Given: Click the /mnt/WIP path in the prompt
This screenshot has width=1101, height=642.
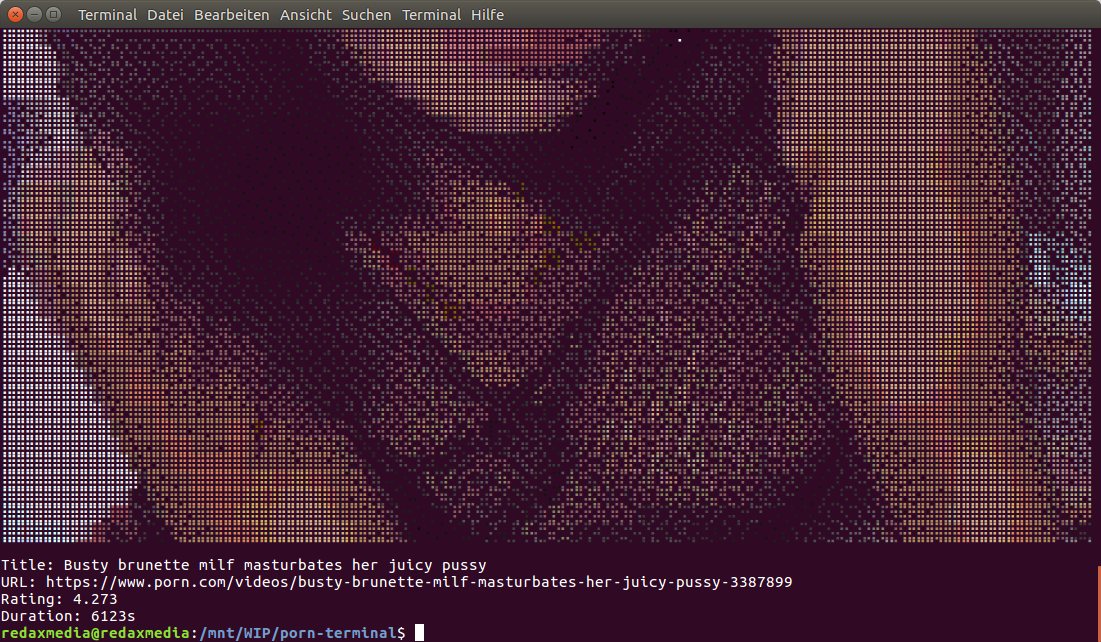Looking at the screenshot, I should click(236, 633).
